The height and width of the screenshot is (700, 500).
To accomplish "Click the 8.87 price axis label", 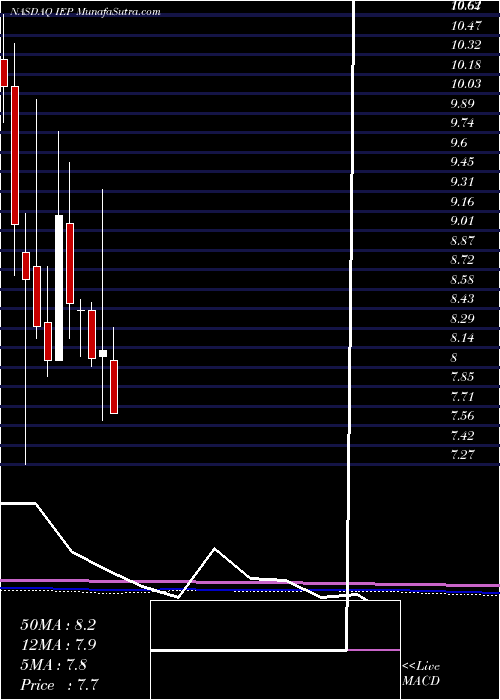I will (x=462, y=241).
